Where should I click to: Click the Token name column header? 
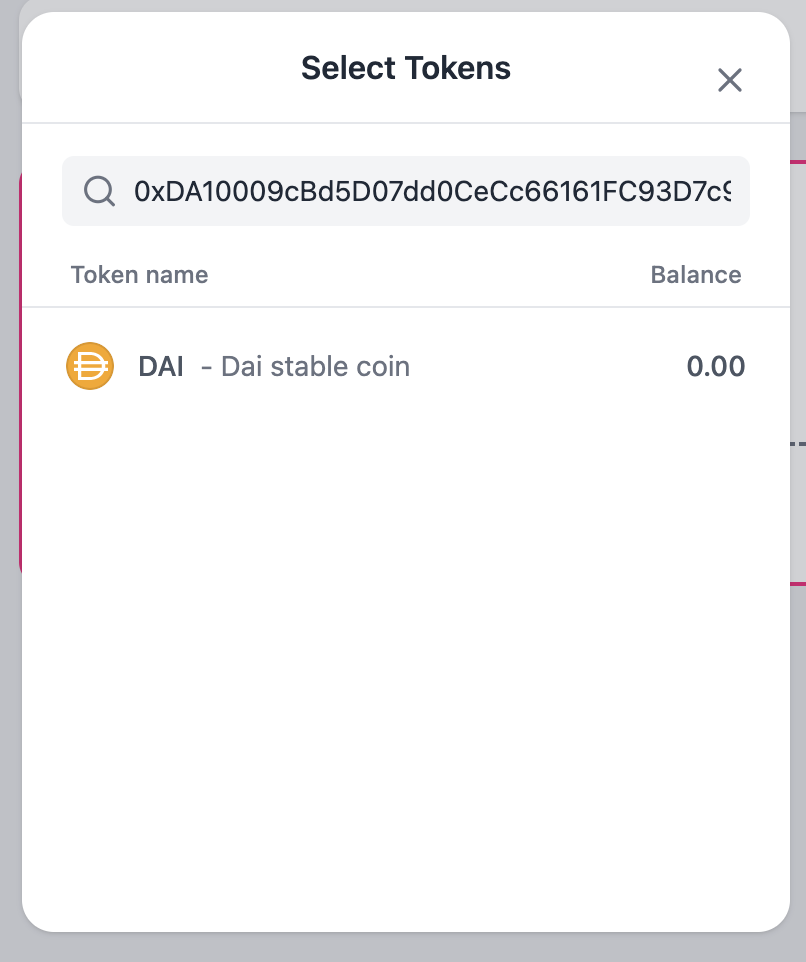[139, 275]
